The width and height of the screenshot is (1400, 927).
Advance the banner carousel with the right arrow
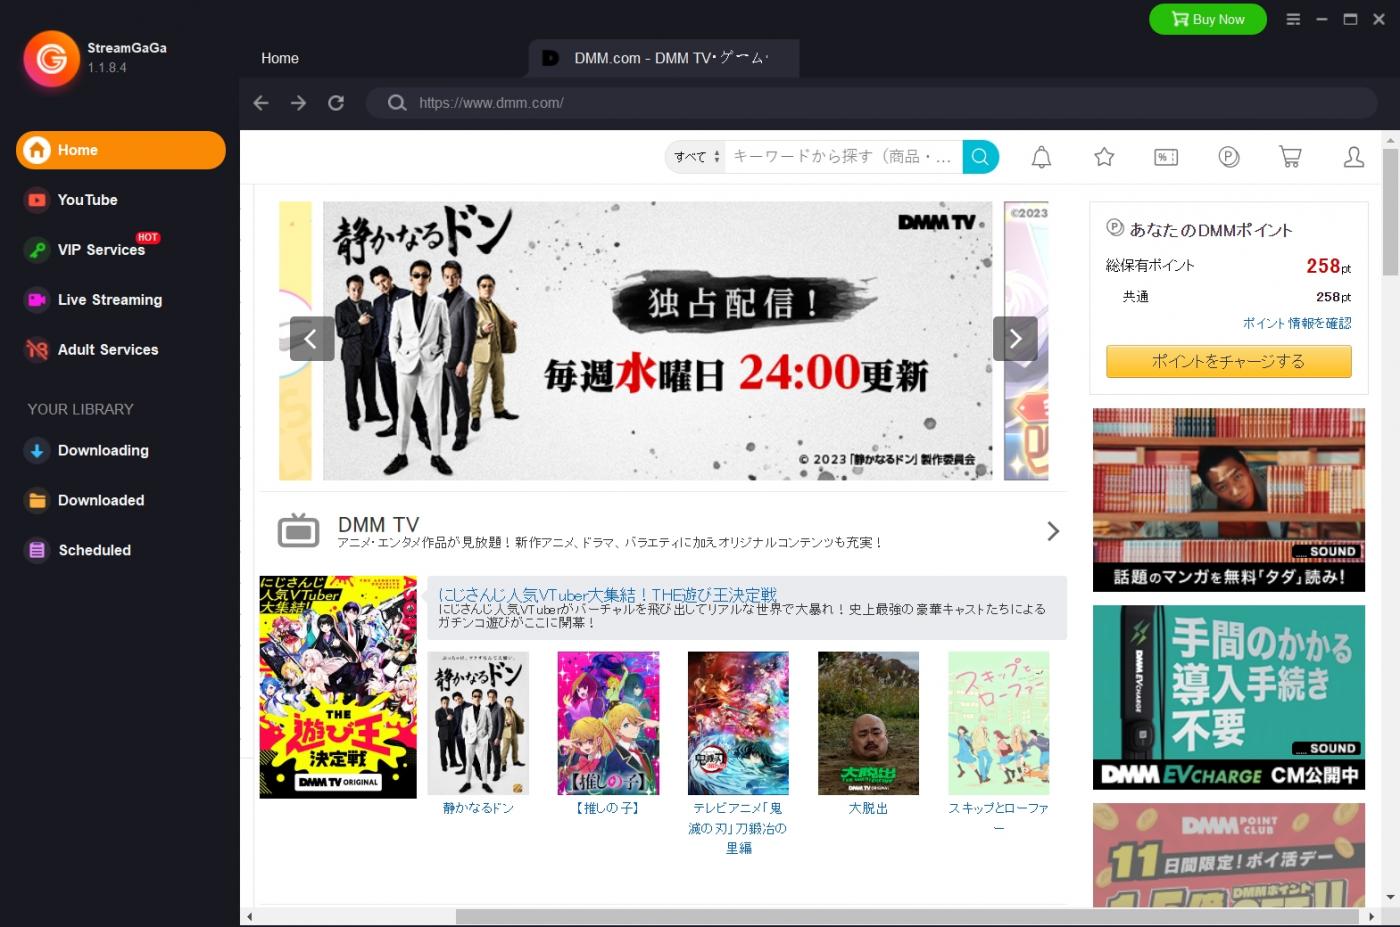coord(1015,339)
